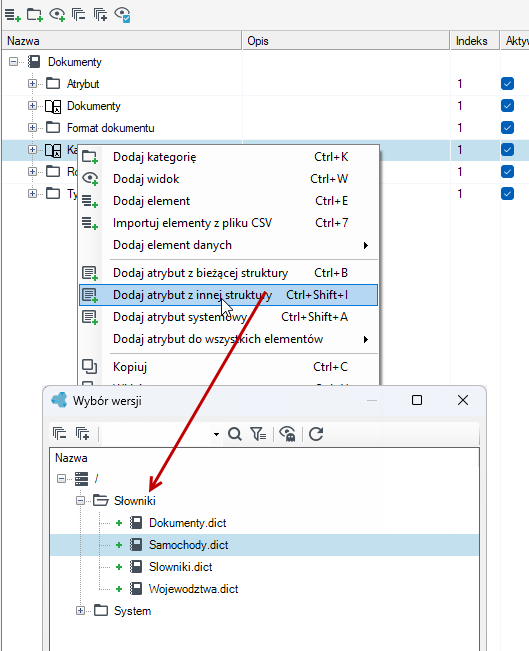Choose Kopiuj from the context menu
The height and width of the screenshot is (651, 529).
pos(228,367)
